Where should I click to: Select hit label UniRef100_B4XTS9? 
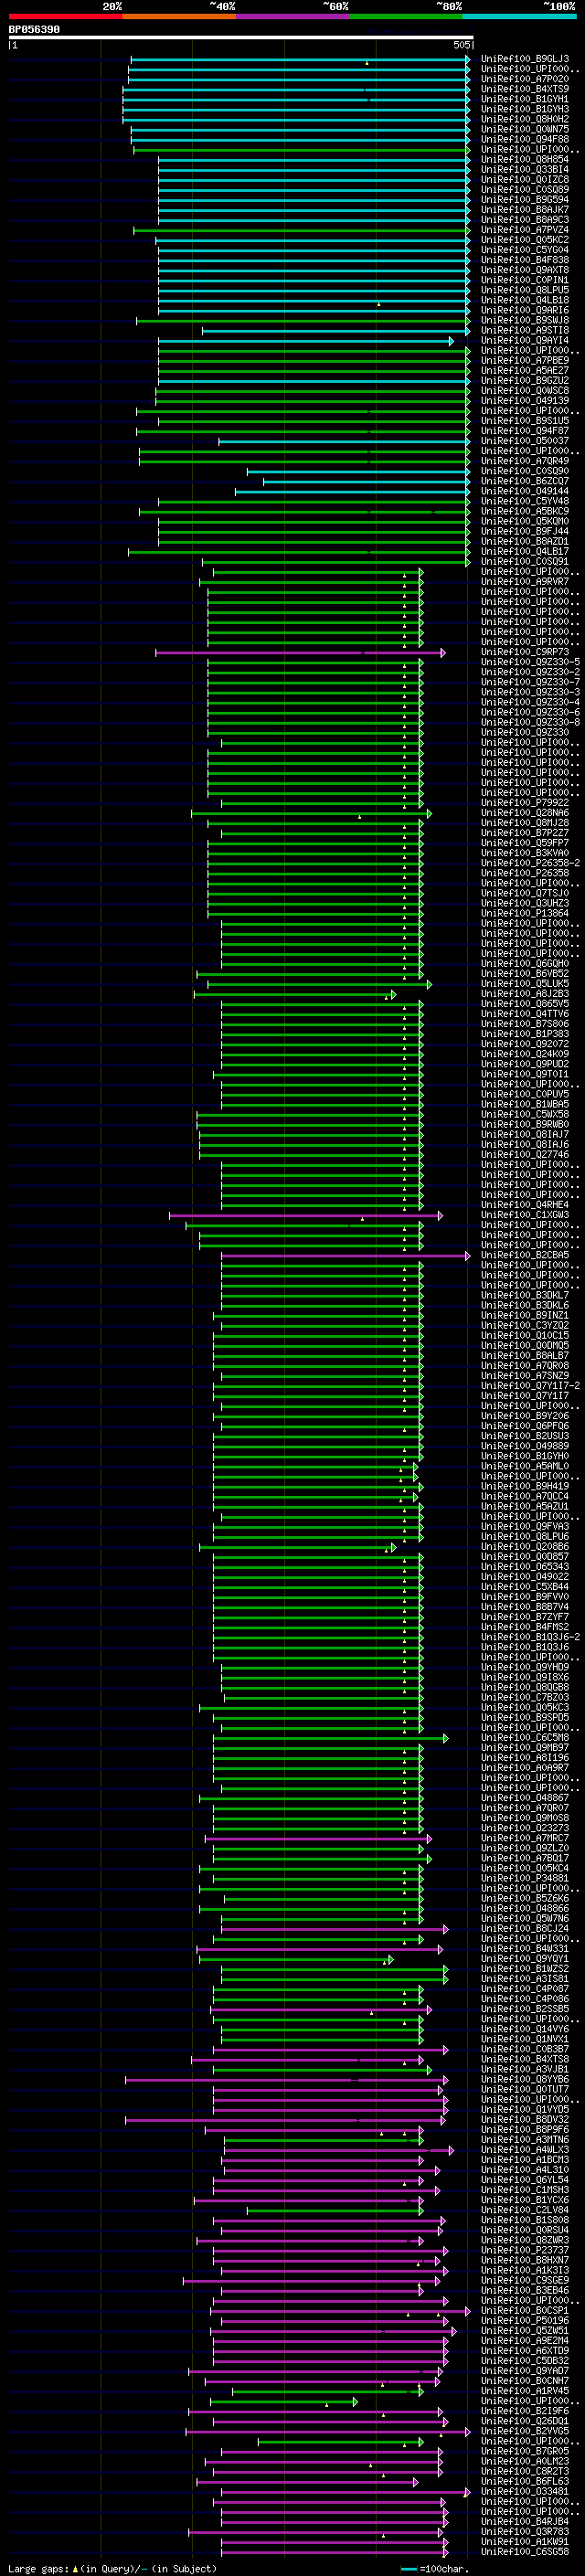click(x=525, y=89)
